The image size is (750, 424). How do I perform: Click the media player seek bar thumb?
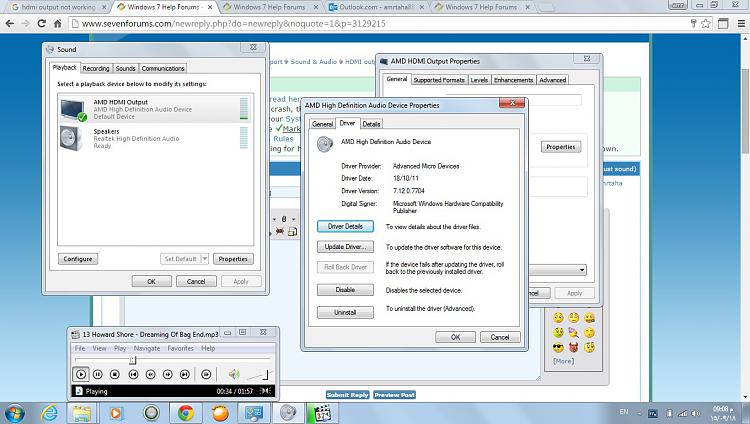click(132, 360)
